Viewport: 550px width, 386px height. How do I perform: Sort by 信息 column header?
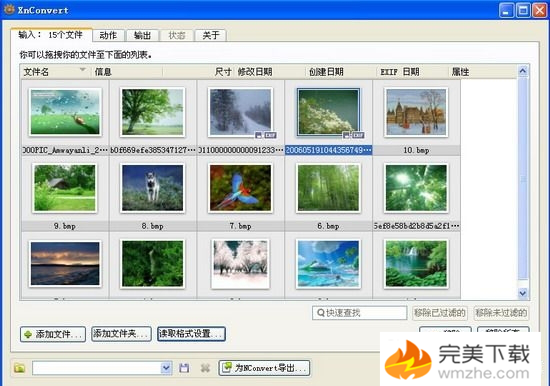tap(126, 72)
